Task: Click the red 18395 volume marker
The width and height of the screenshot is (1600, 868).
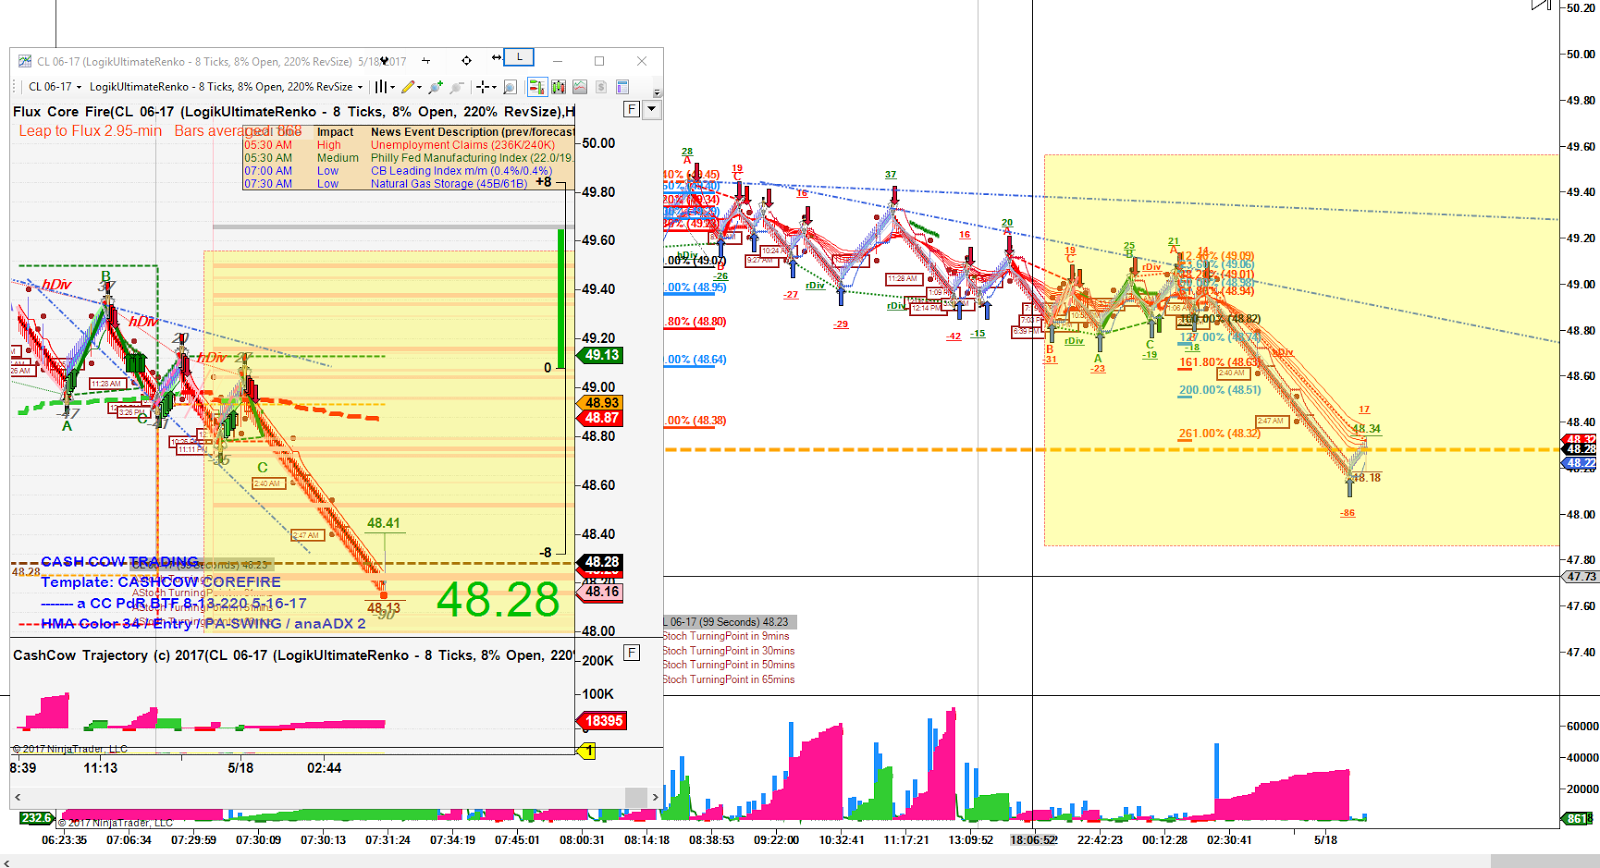Action: click(x=603, y=721)
